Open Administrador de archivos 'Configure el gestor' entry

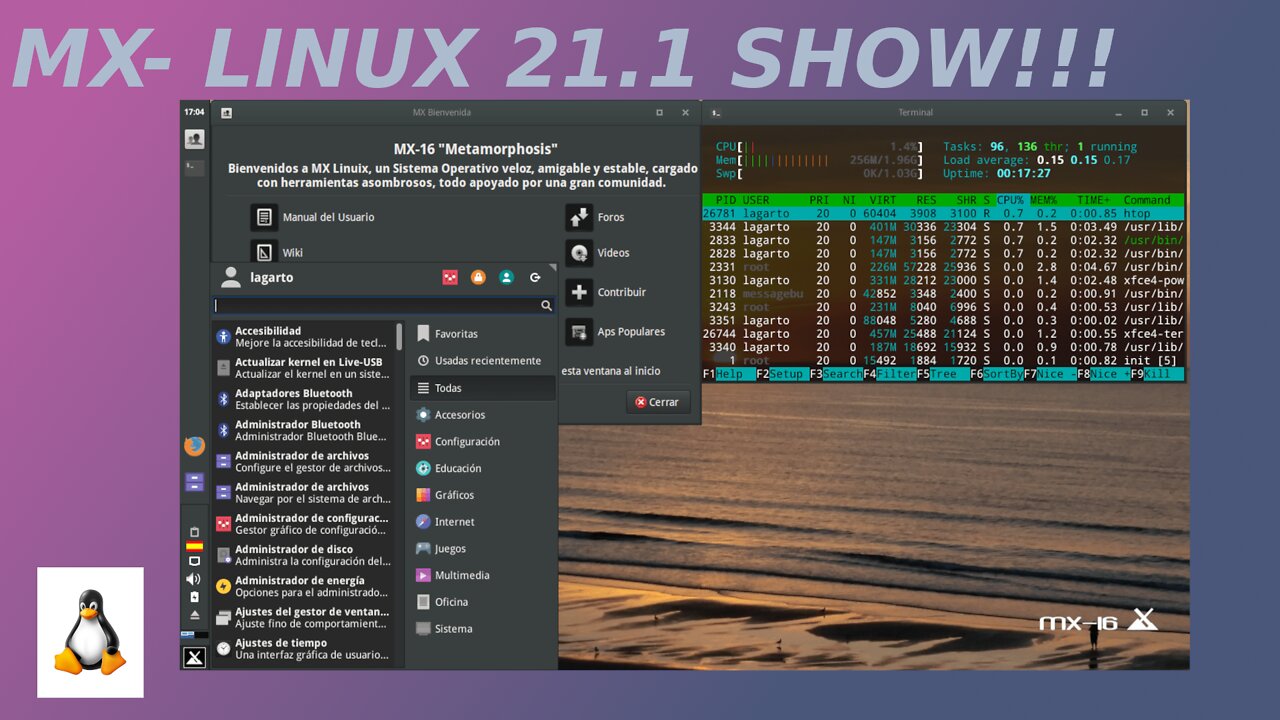(x=304, y=461)
